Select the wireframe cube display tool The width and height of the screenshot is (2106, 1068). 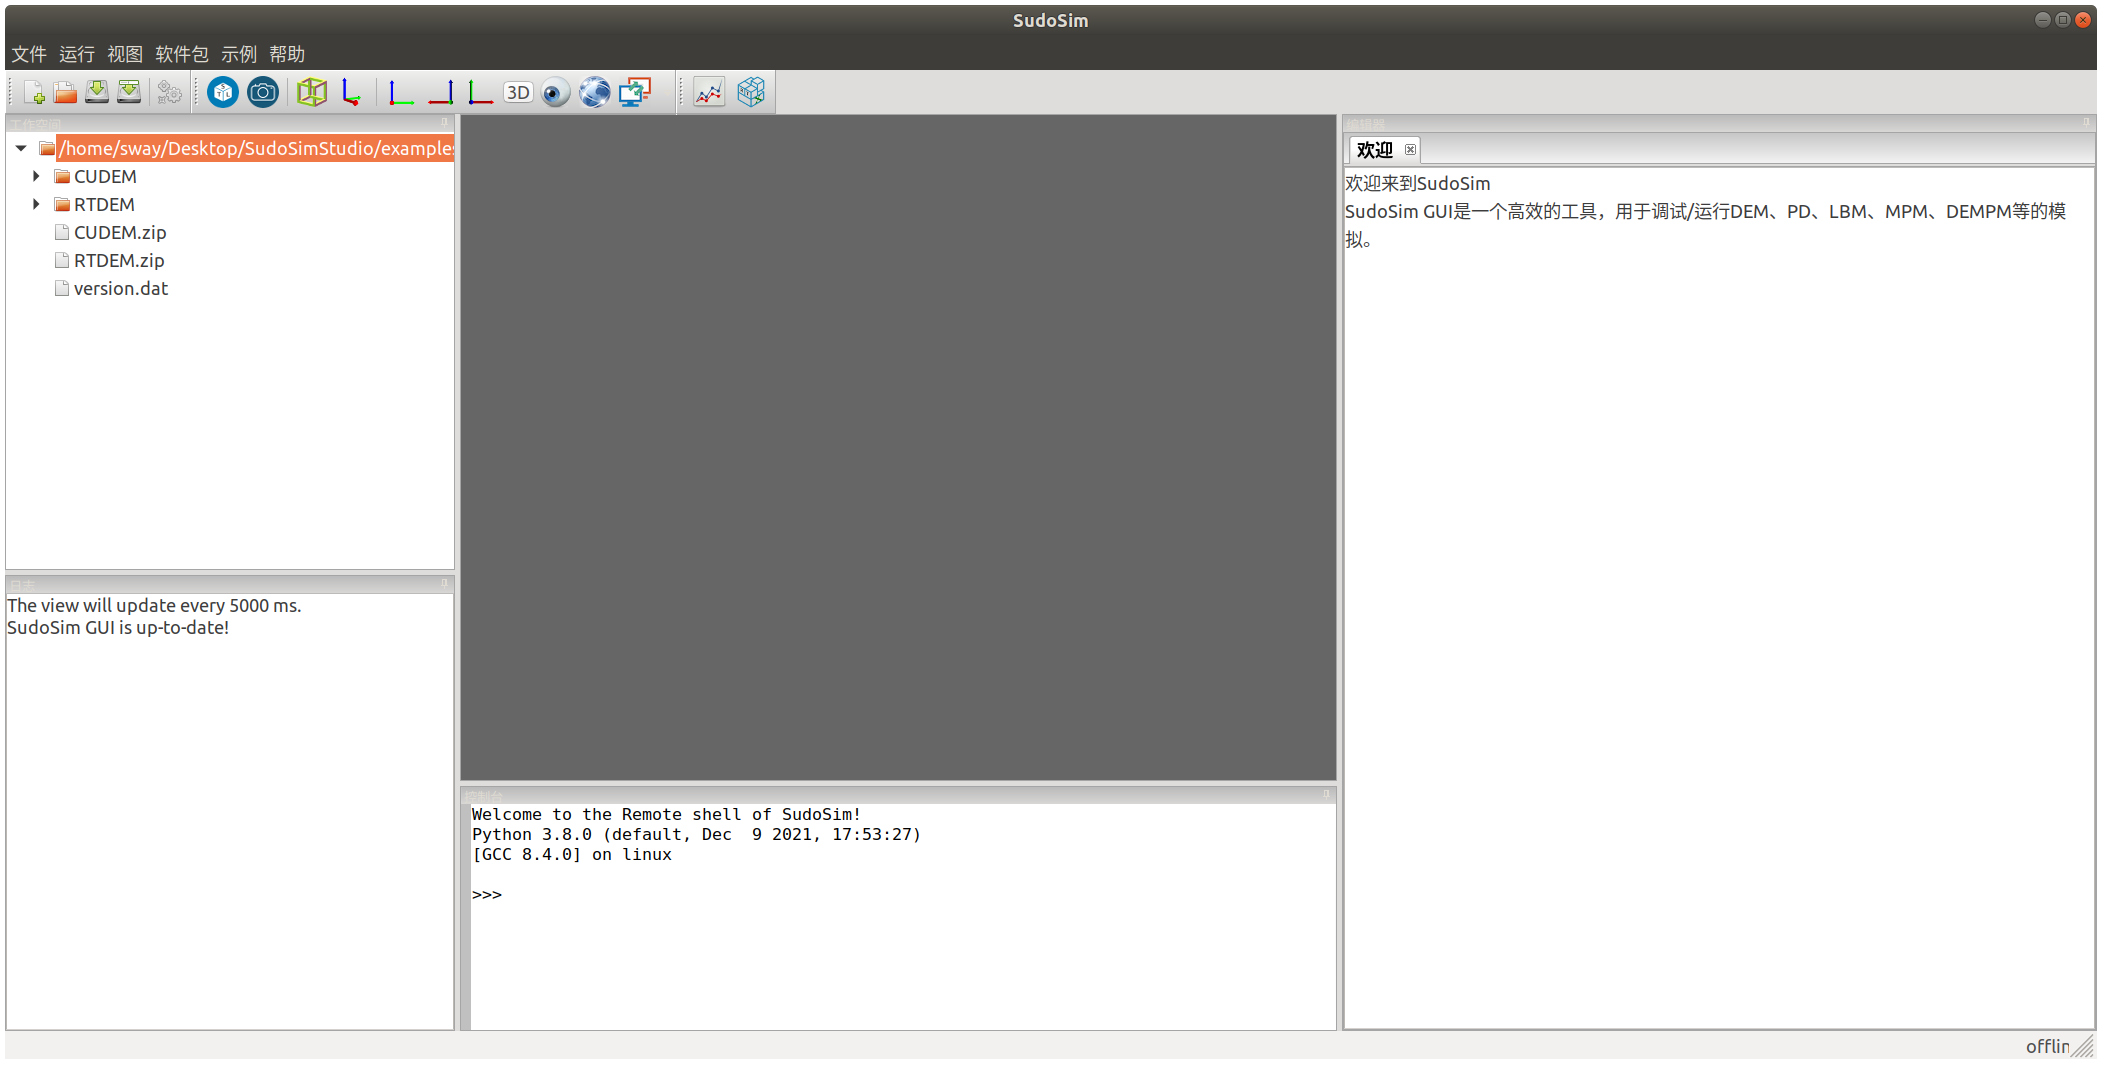click(311, 91)
